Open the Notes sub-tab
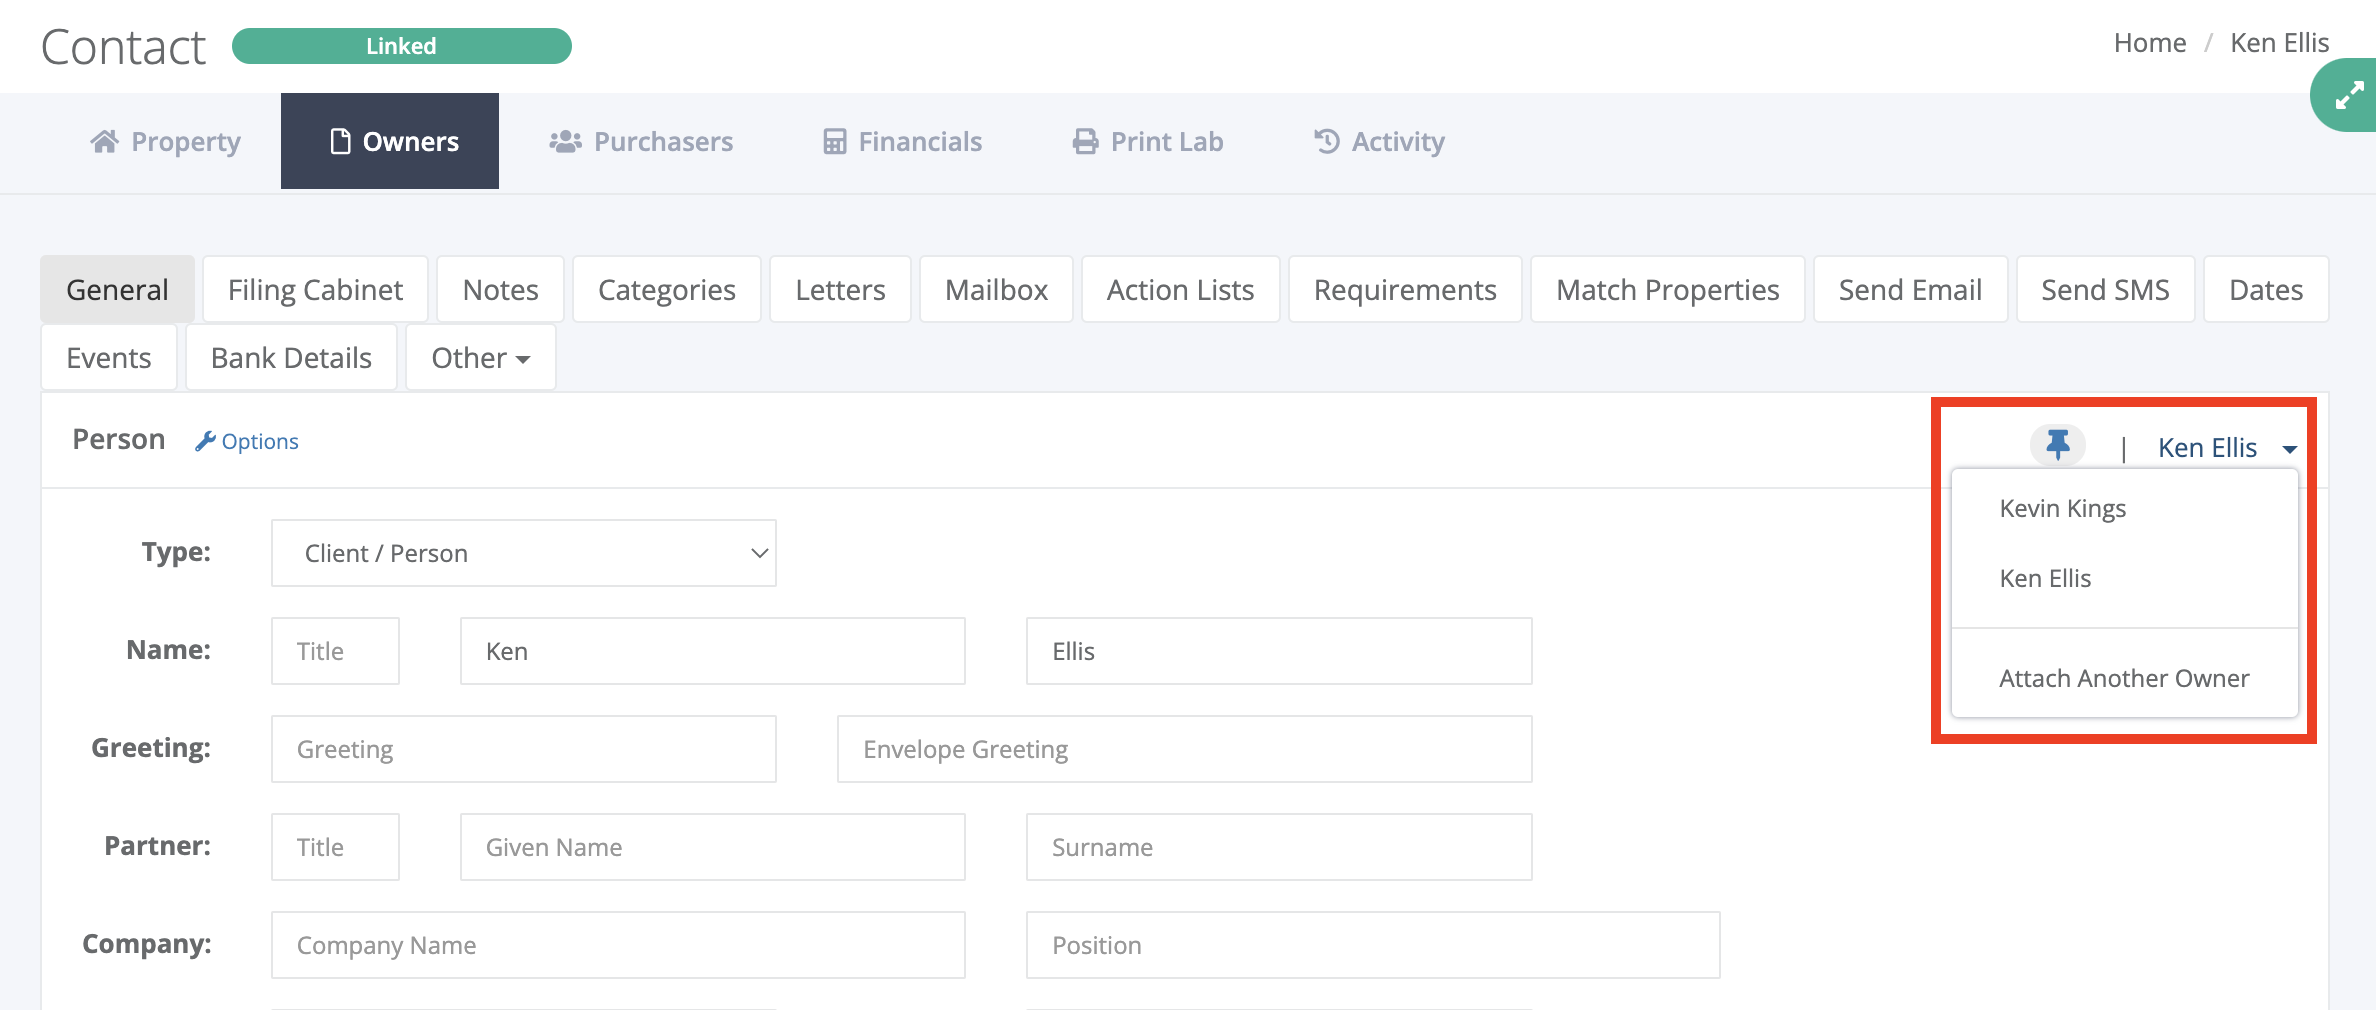 tap(500, 290)
